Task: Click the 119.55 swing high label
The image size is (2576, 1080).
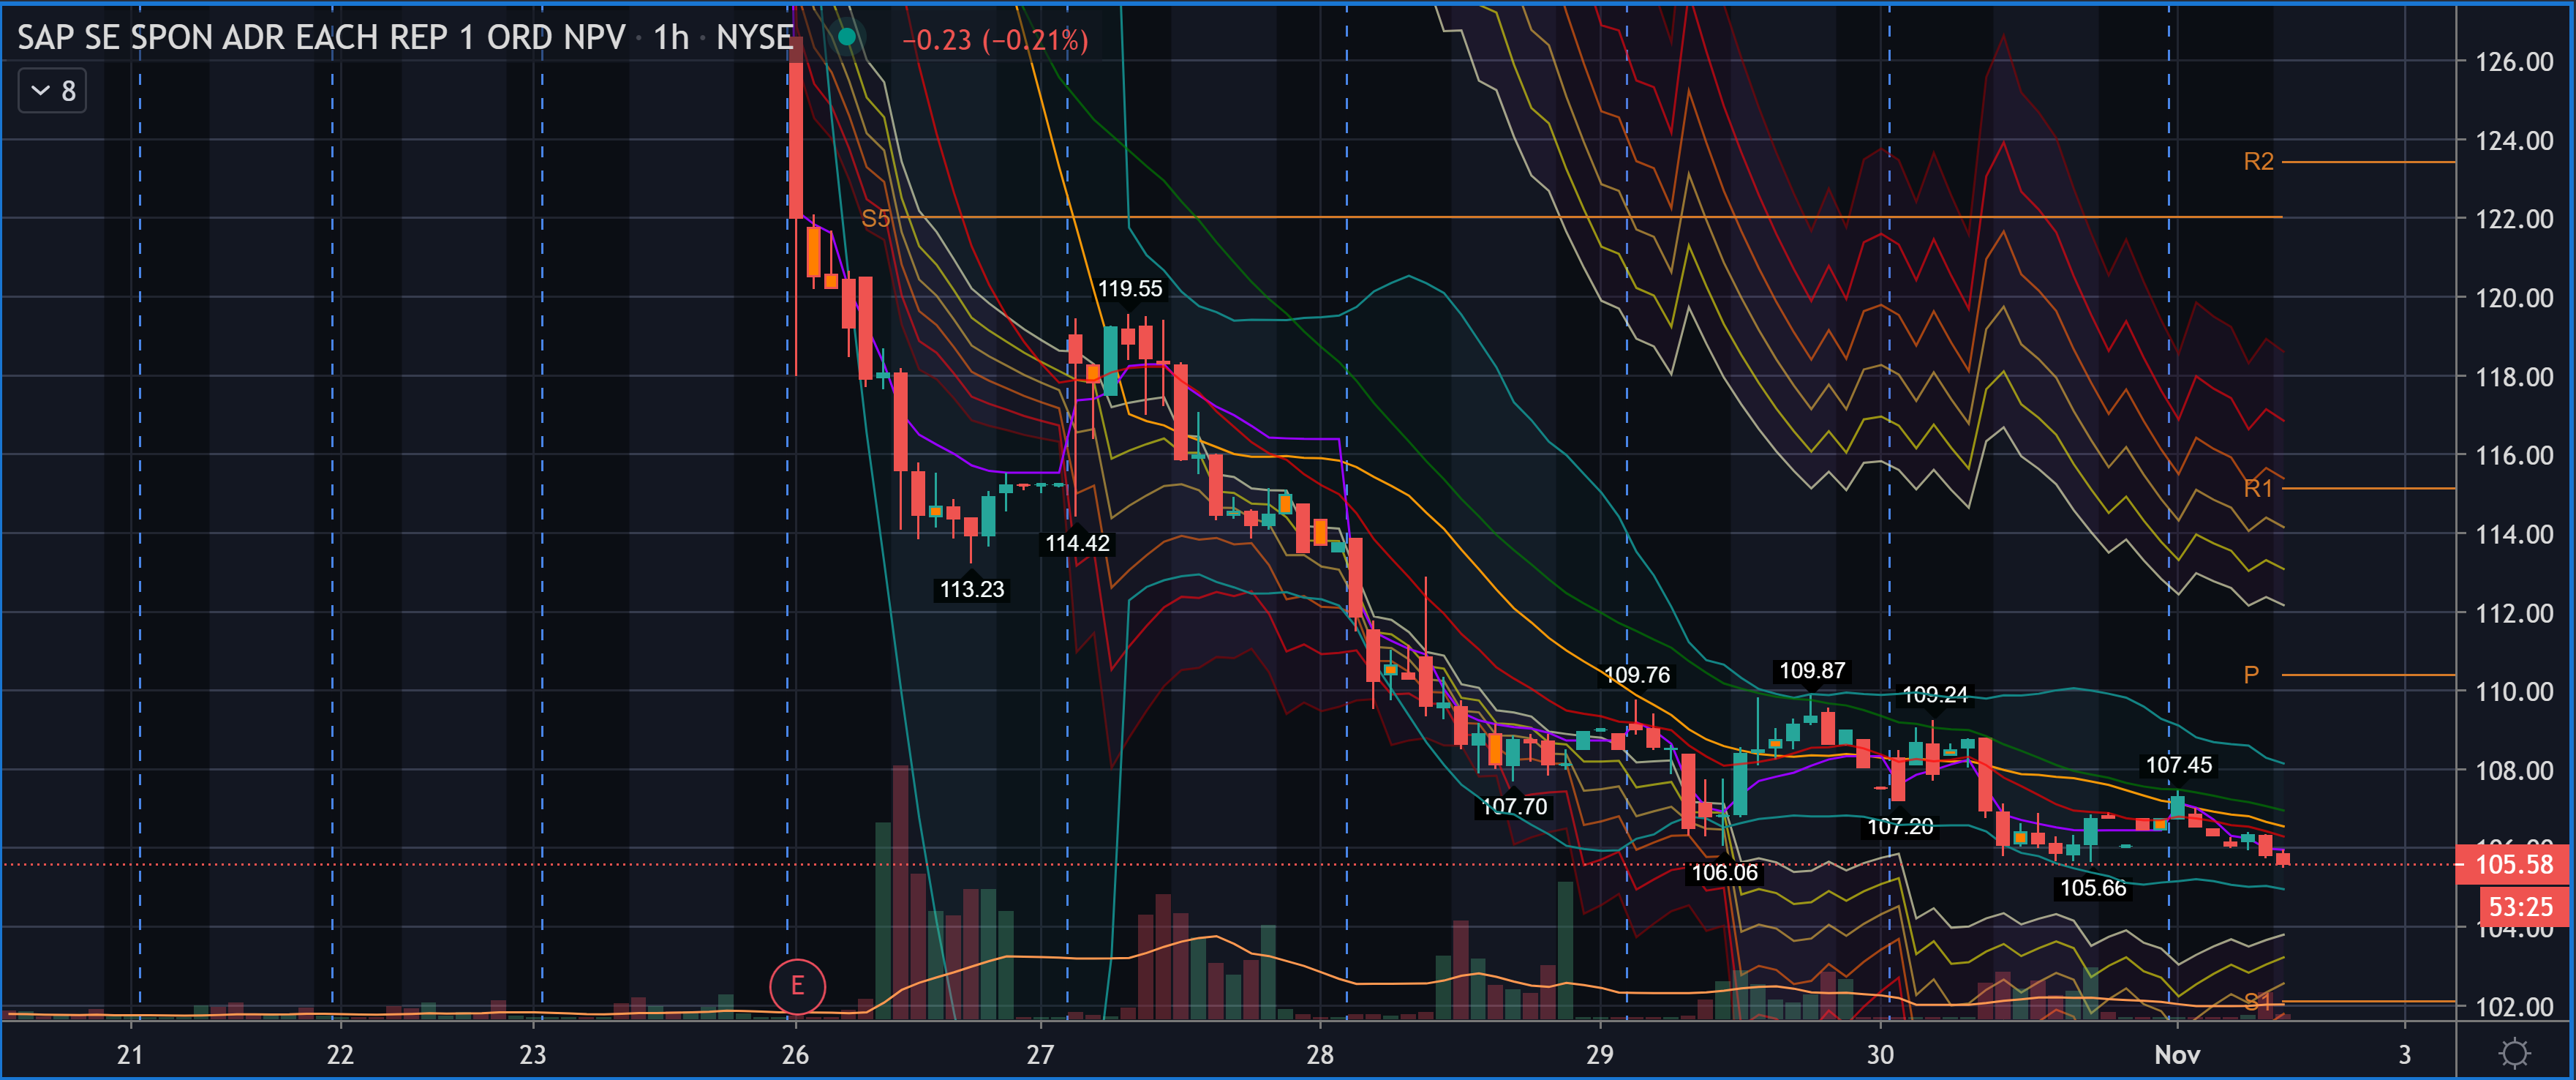Action: 1129,289
